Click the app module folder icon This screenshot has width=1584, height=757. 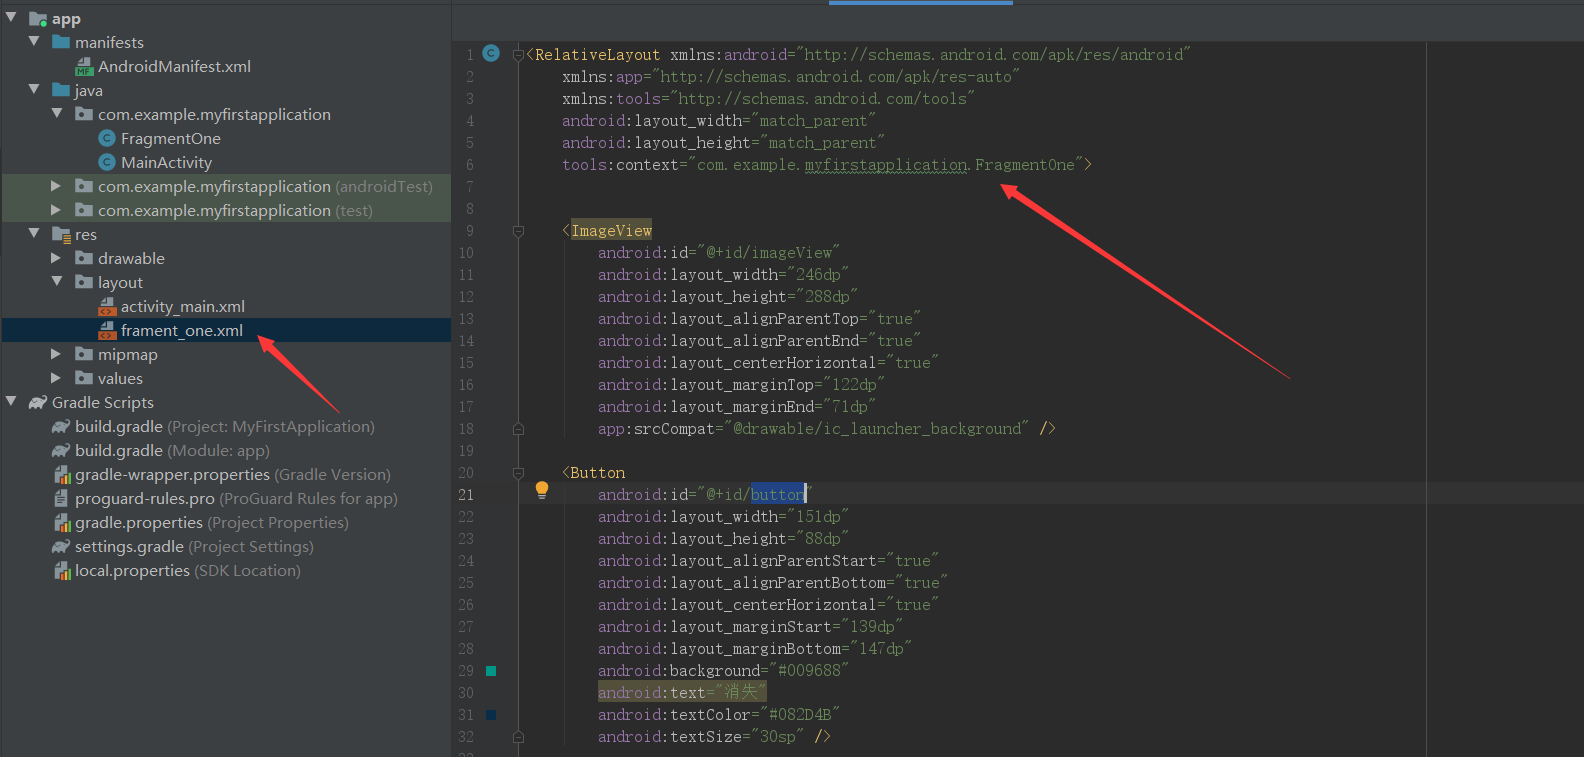click(38, 18)
